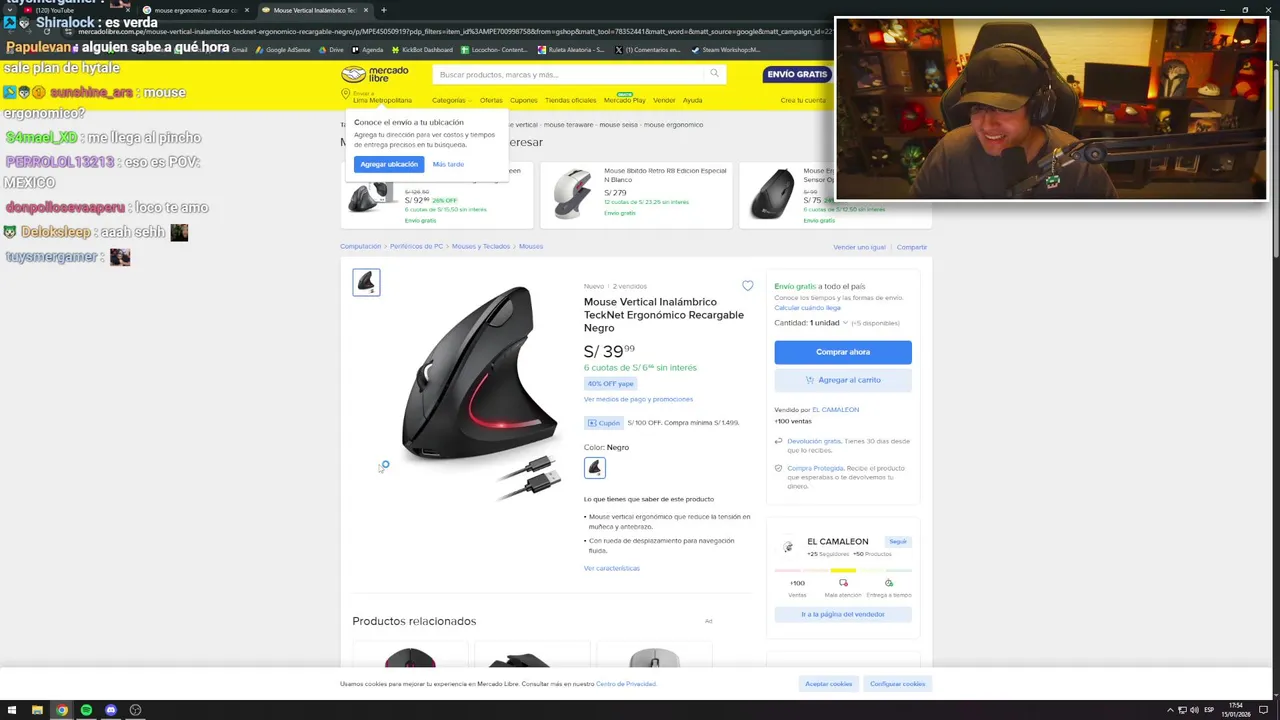The height and width of the screenshot is (720, 1280).
Task: Click the volume icon in system tray
Action: pyautogui.click(x=1195, y=710)
